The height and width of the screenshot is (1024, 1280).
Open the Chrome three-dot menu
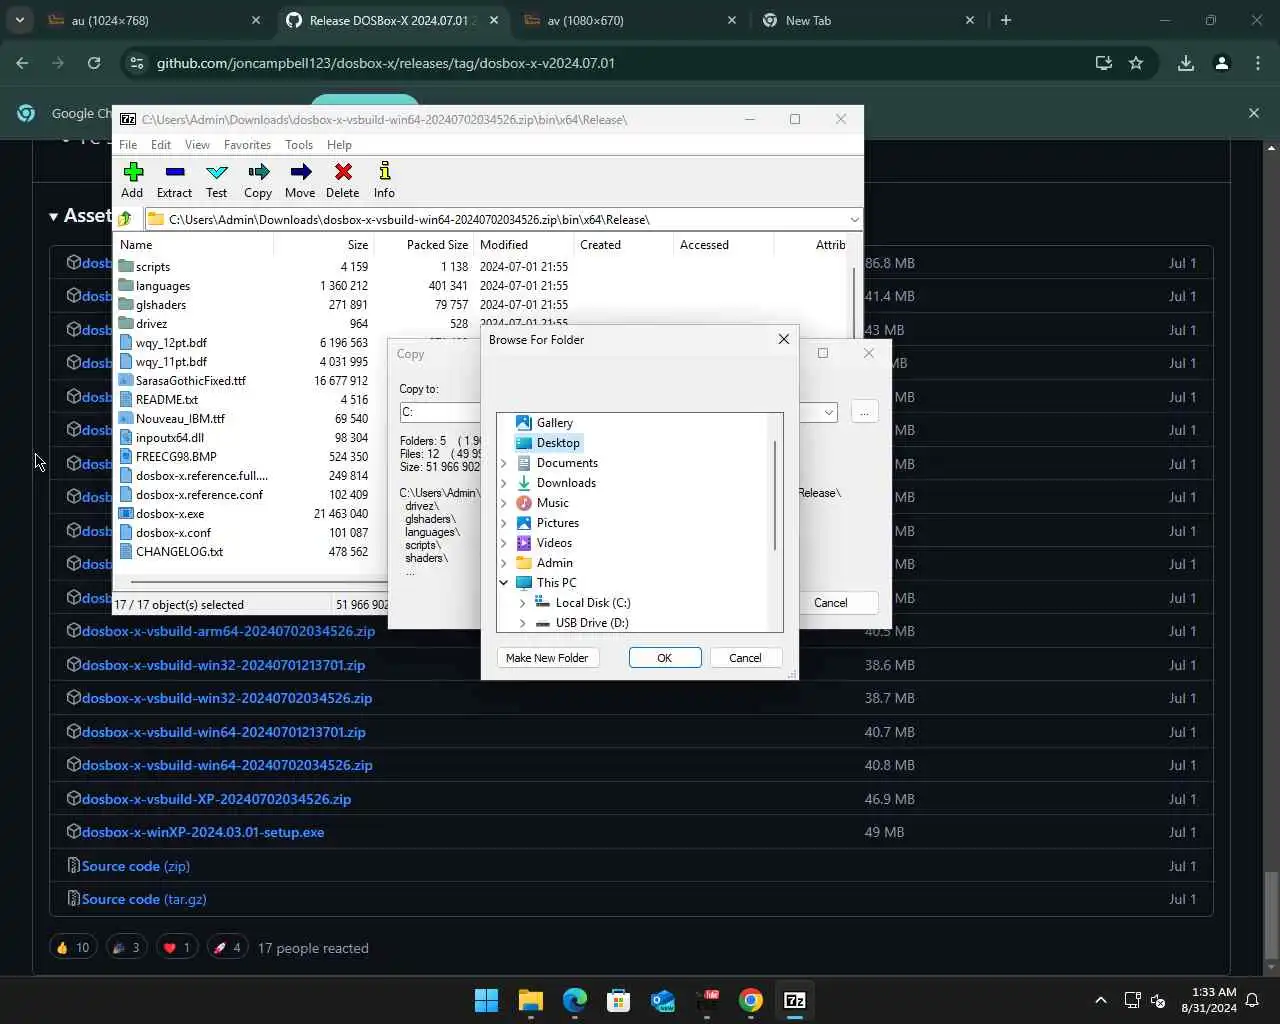pos(1258,63)
